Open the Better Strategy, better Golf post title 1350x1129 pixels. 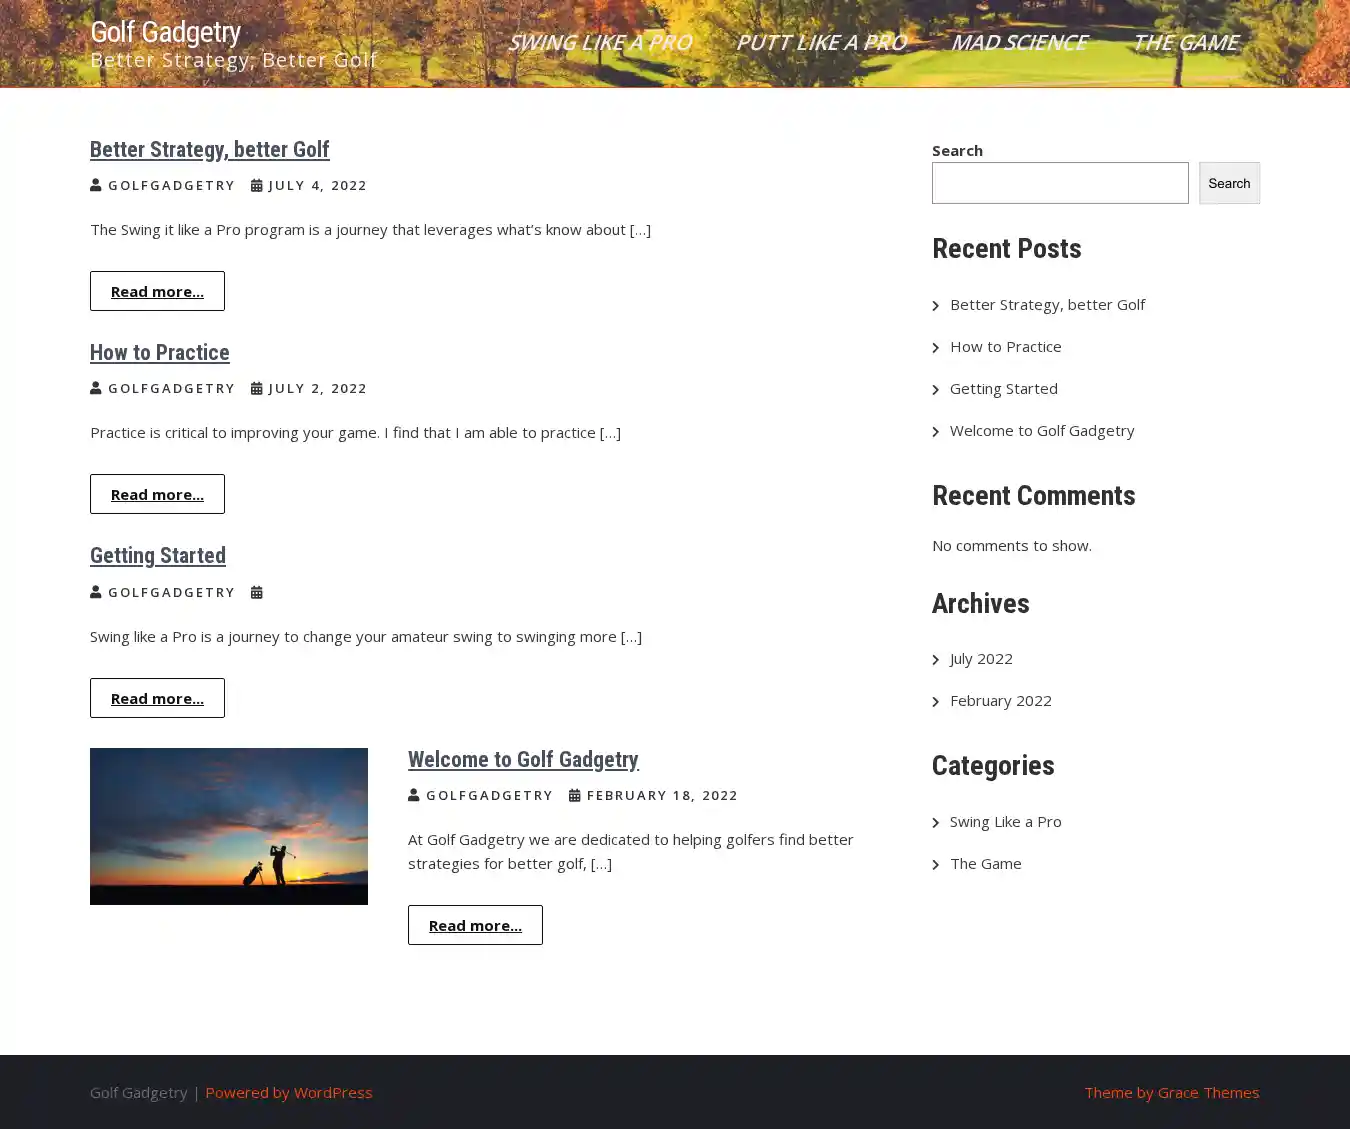click(x=209, y=149)
